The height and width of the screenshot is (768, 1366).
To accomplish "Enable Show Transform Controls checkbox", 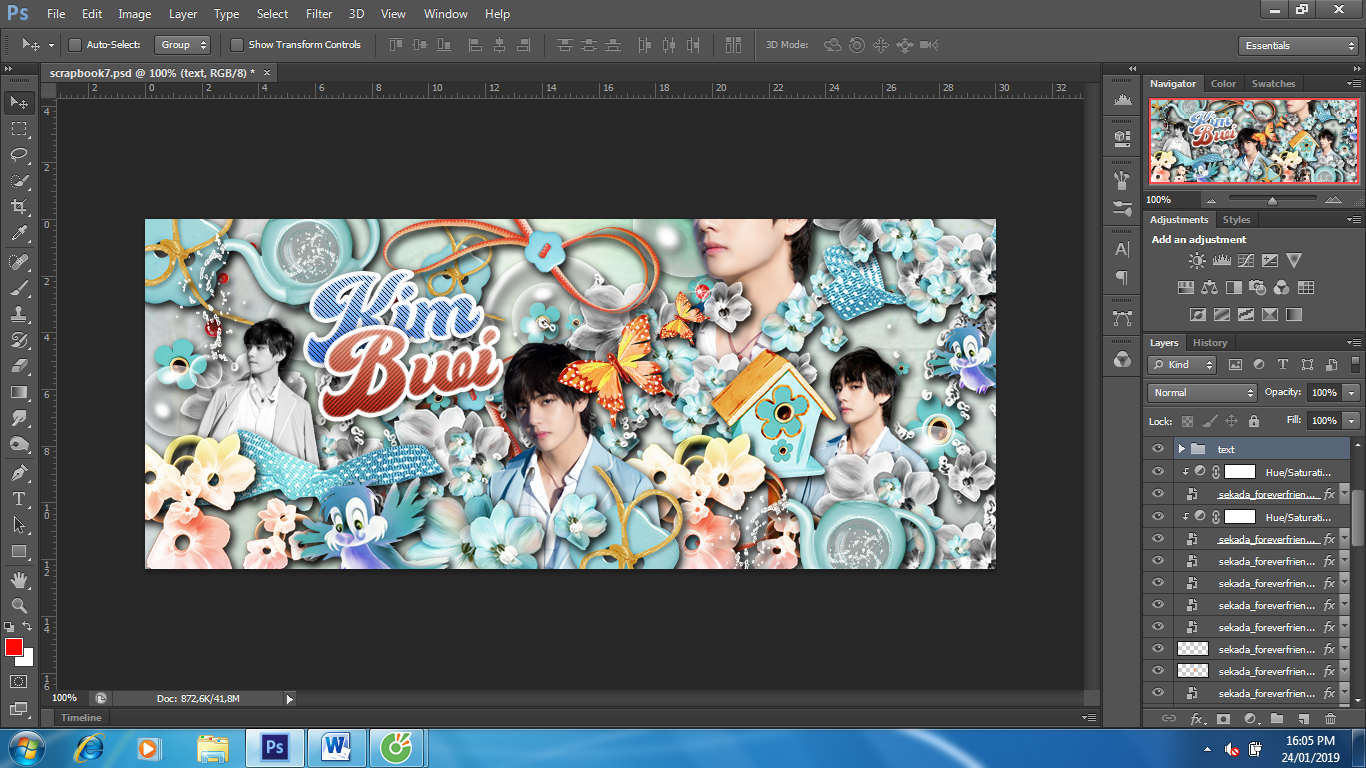I will pyautogui.click(x=237, y=45).
